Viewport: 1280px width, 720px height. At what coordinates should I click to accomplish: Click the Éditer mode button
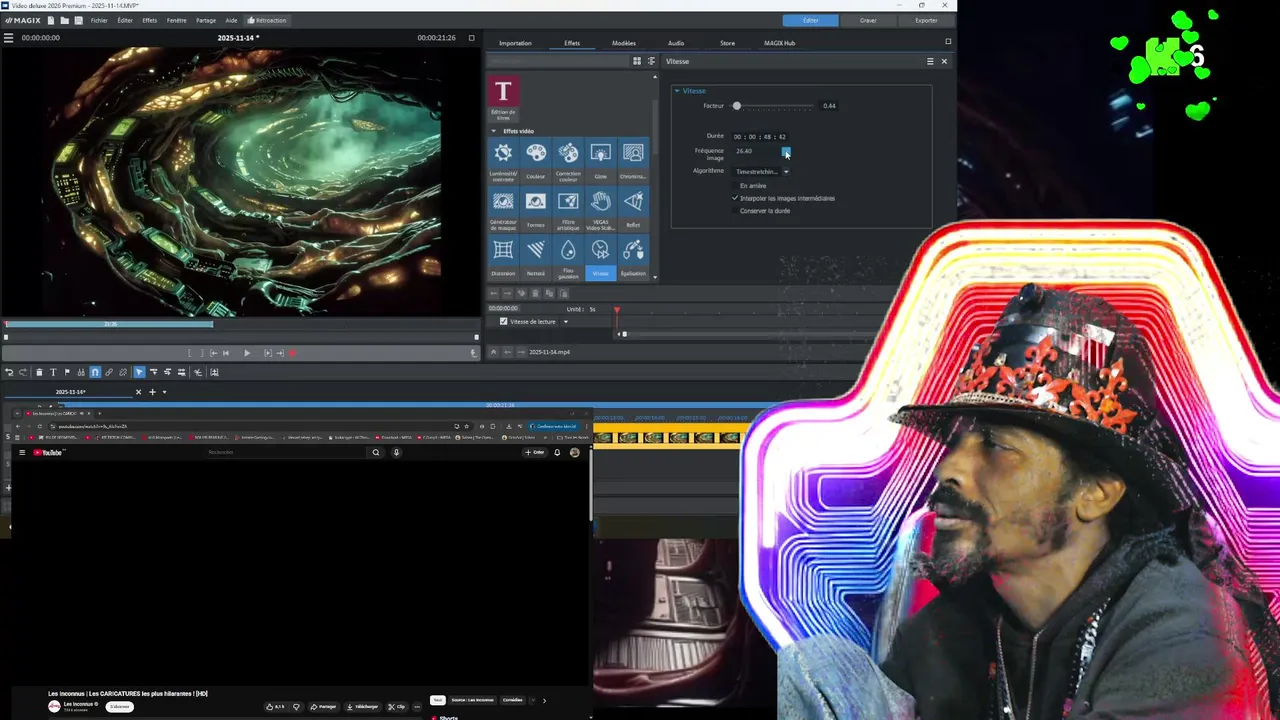click(x=811, y=20)
